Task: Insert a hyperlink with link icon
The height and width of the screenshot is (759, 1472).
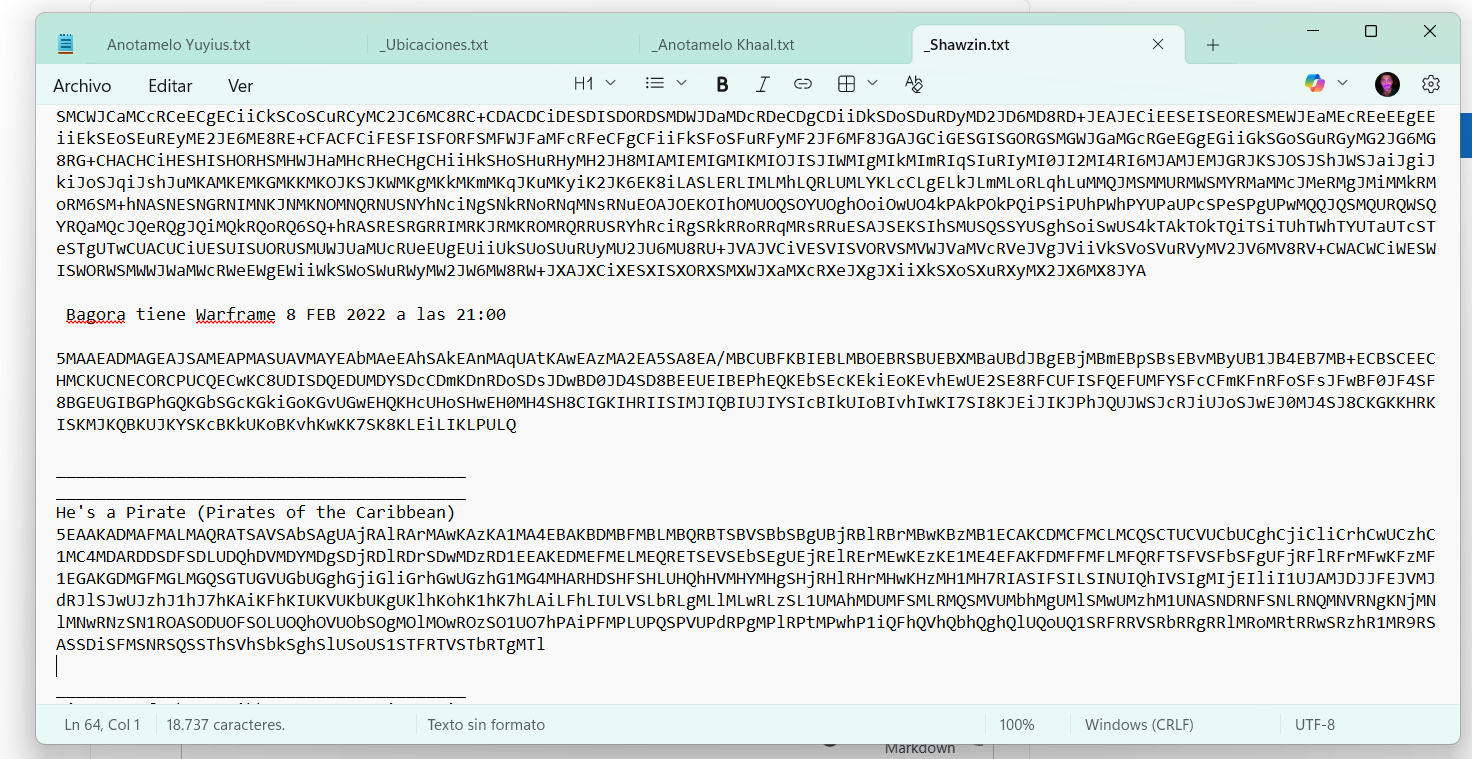Action: click(x=802, y=84)
